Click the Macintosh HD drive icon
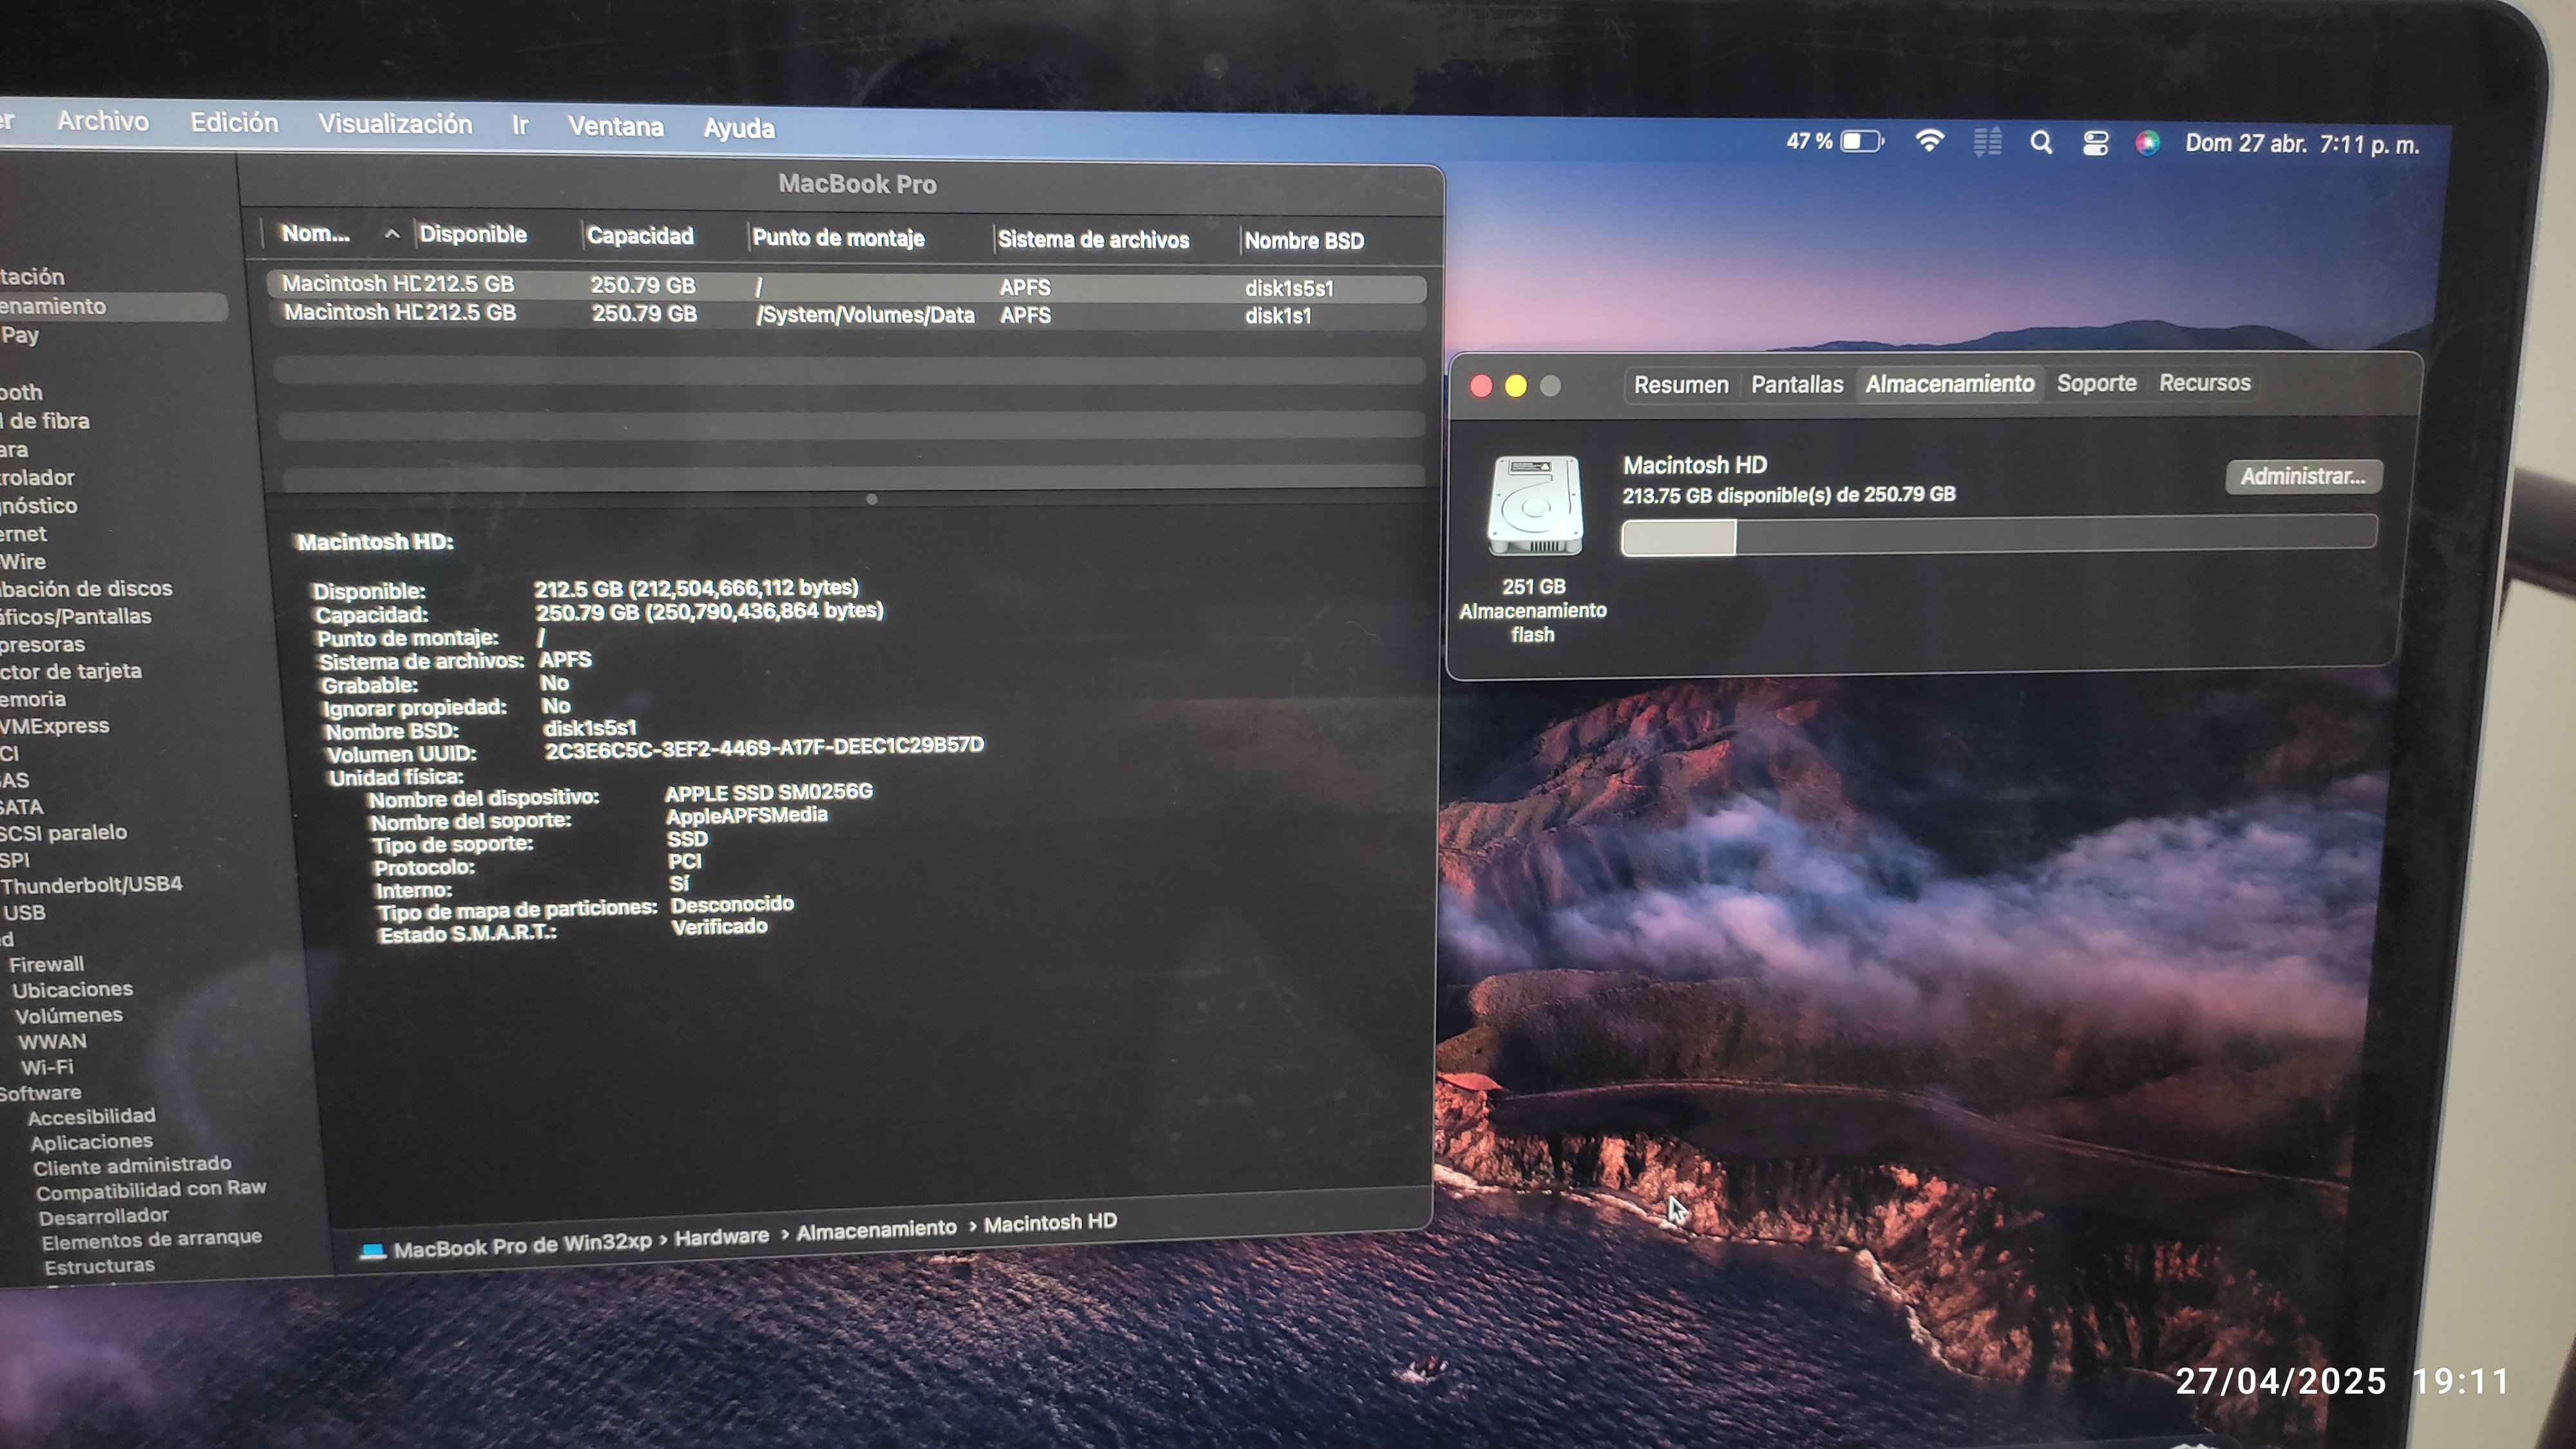 coord(1534,506)
